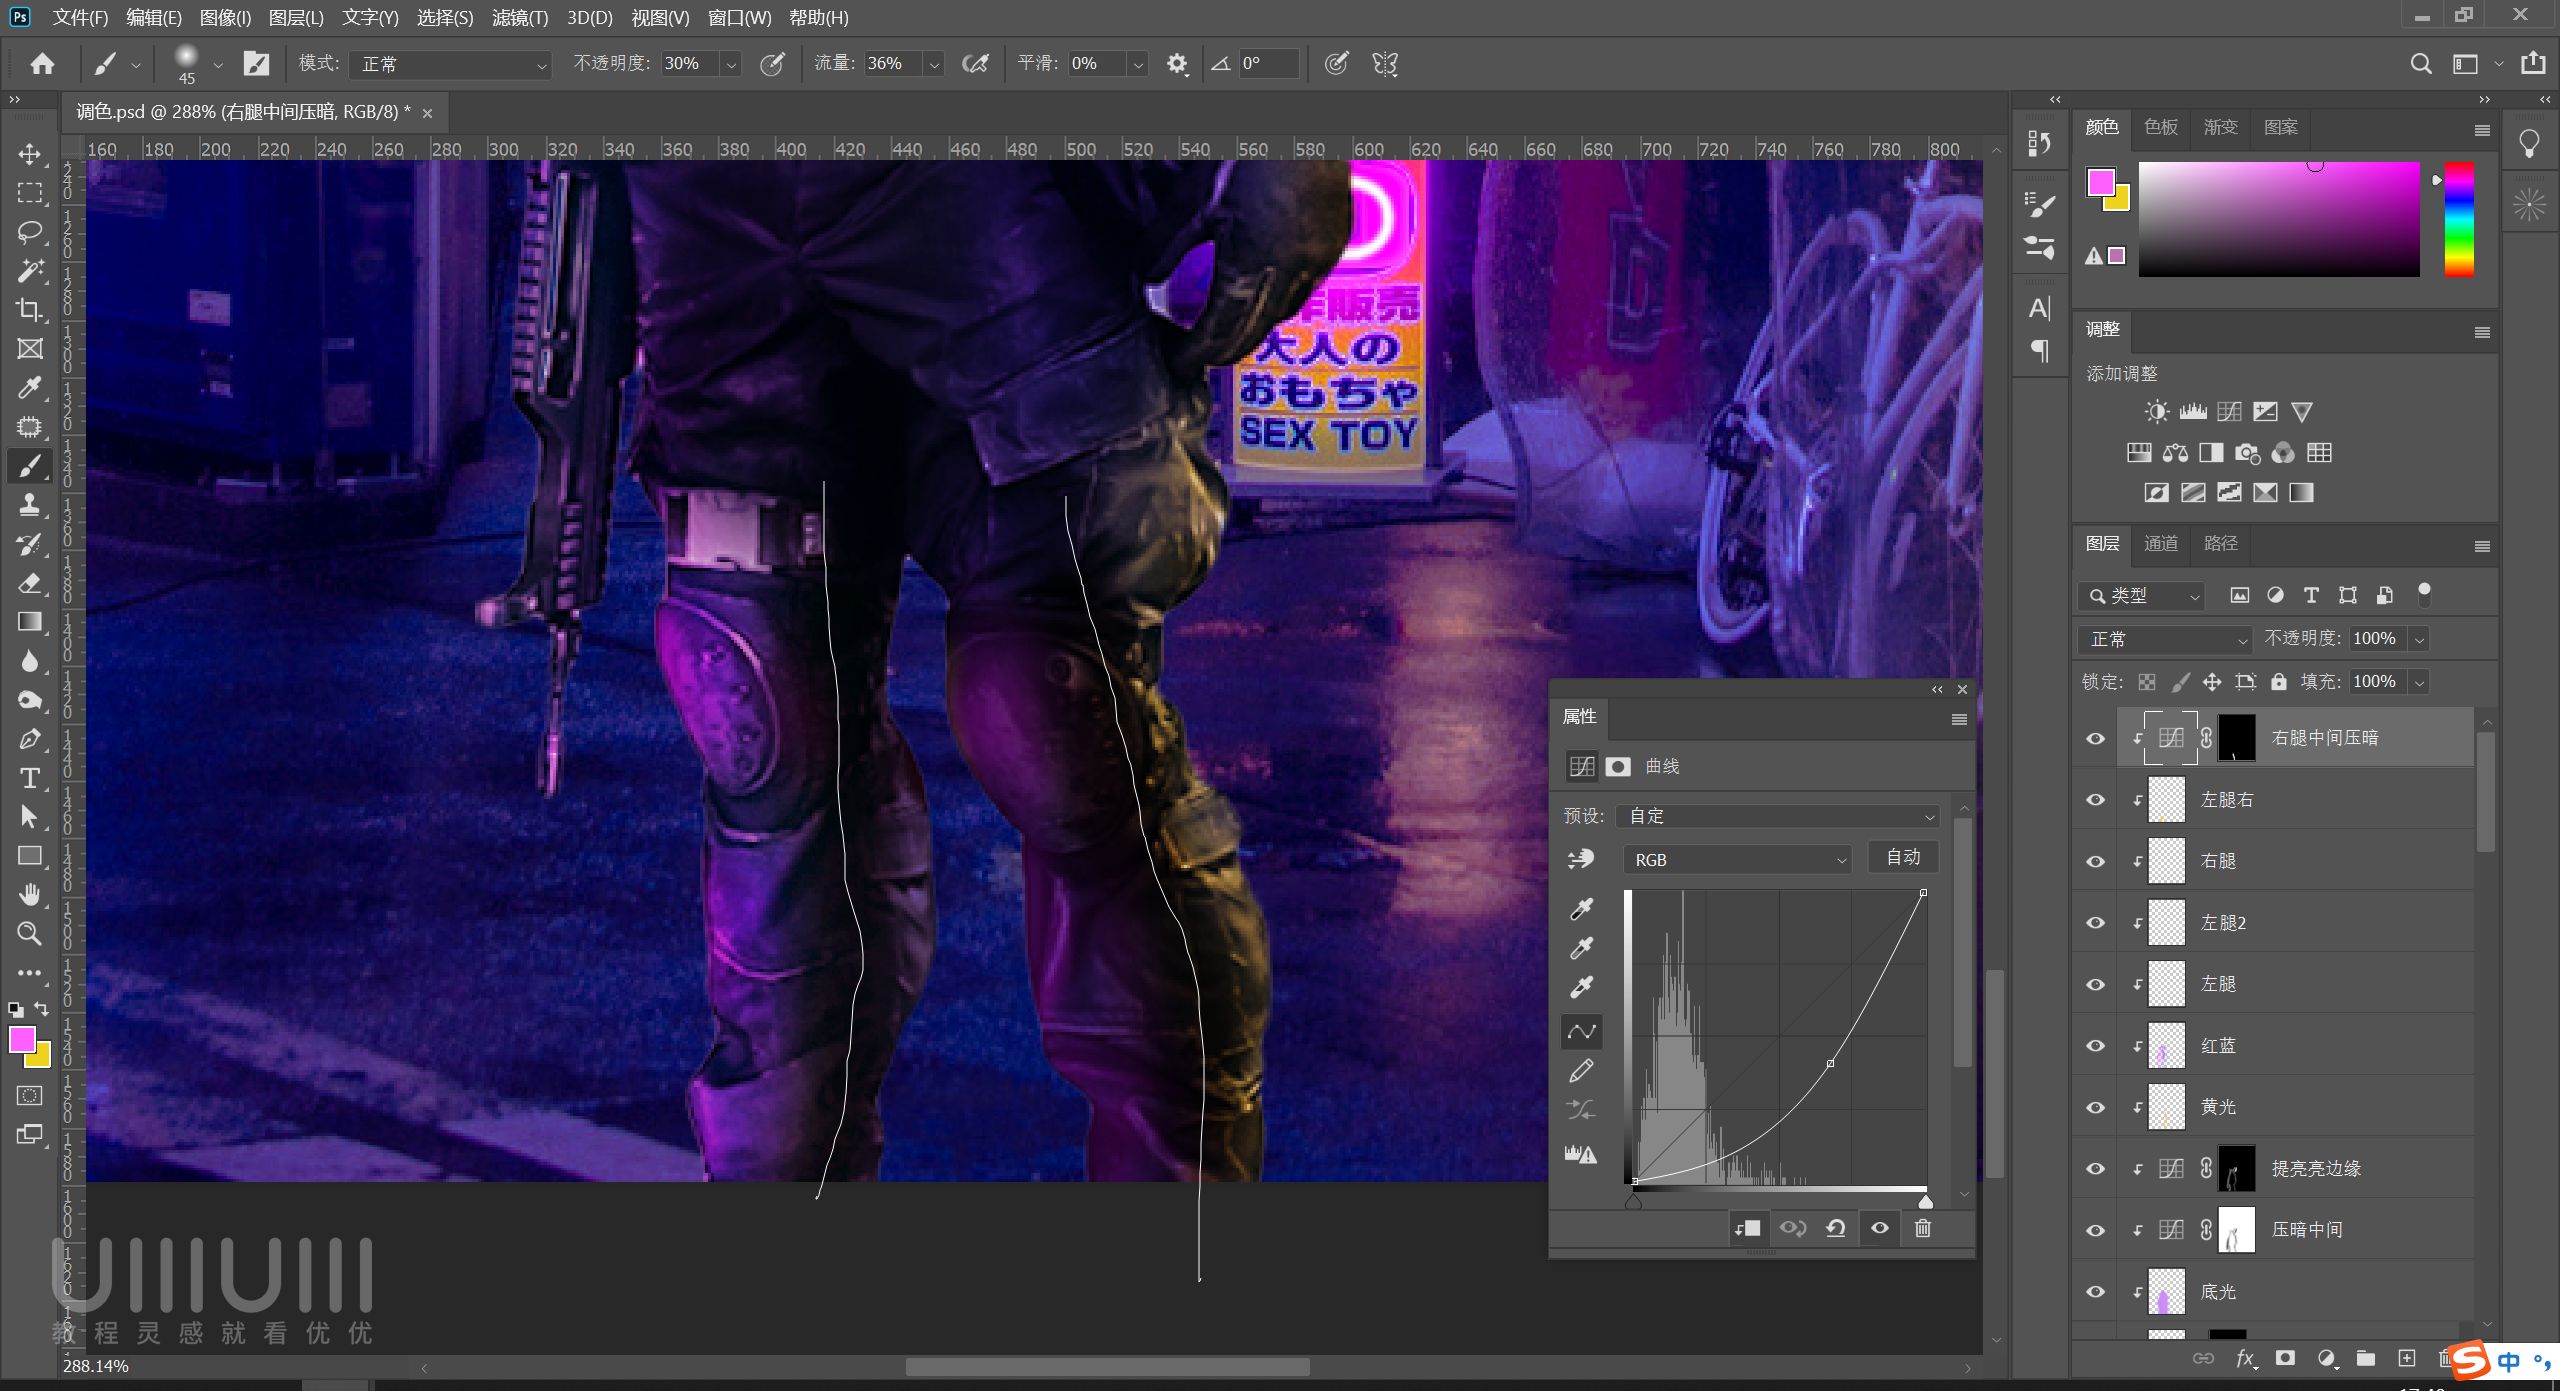Expand the brush opacity 30% dropdown
Image resolution: width=2560 pixels, height=1391 pixels.
tap(731, 64)
